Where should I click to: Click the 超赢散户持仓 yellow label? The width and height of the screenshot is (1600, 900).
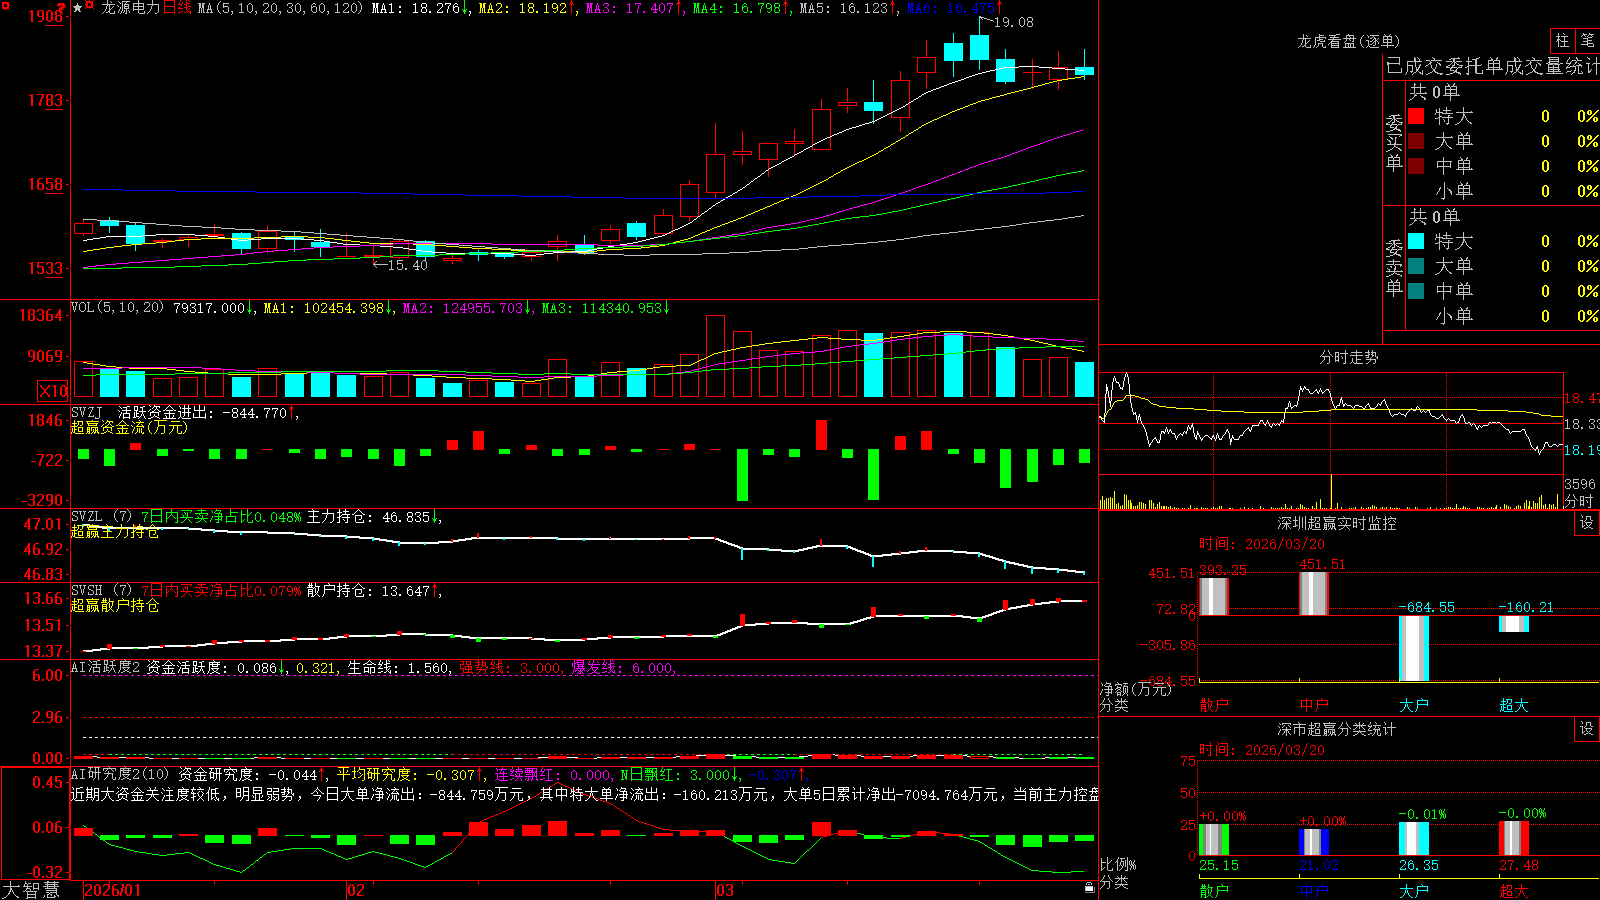[x=115, y=606]
